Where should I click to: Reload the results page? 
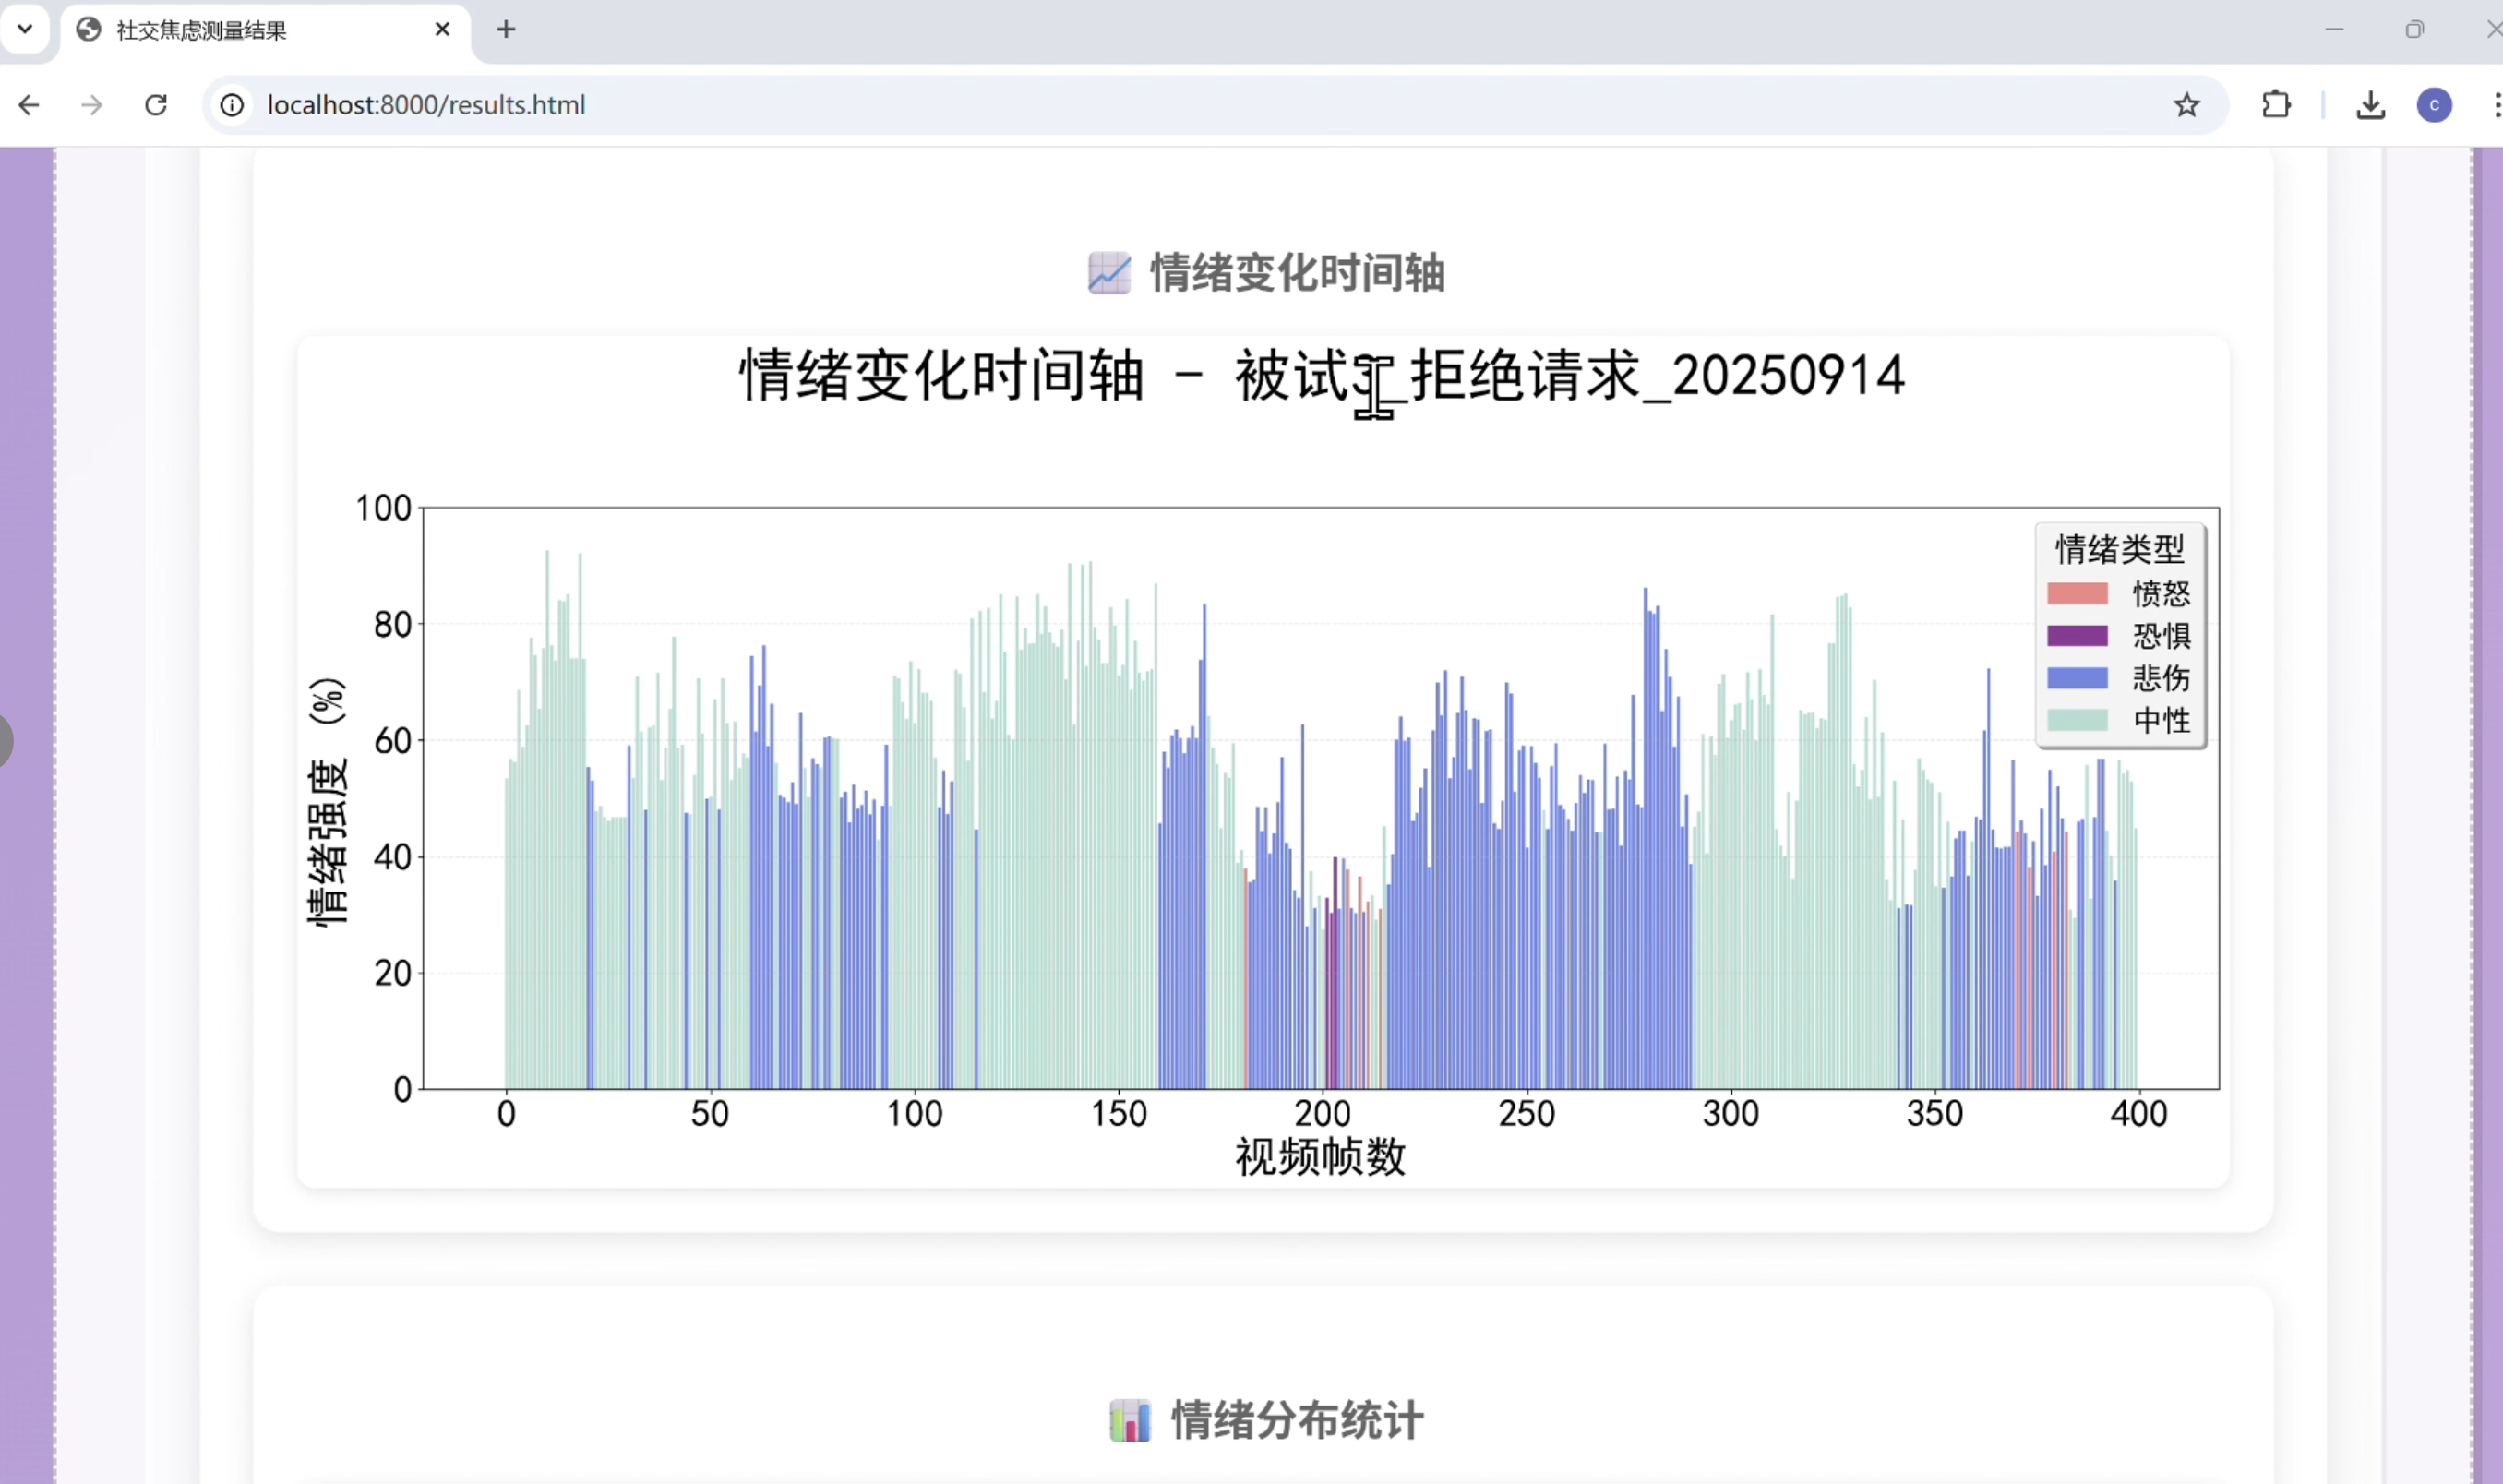point(156,105)
